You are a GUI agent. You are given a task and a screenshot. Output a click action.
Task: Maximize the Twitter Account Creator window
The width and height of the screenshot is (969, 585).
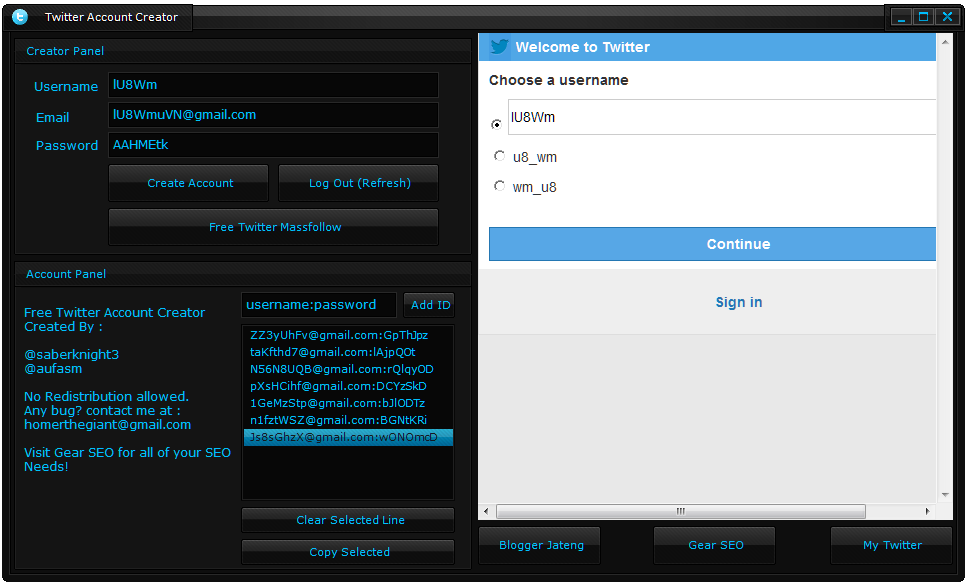coord(923,17)
